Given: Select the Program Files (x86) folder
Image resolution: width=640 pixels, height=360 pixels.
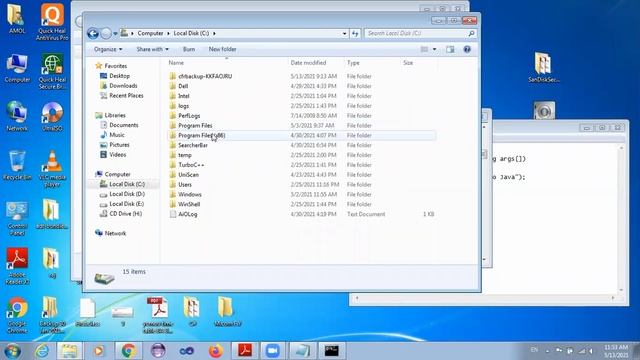Looking at the screenshot, I should 301,135.
